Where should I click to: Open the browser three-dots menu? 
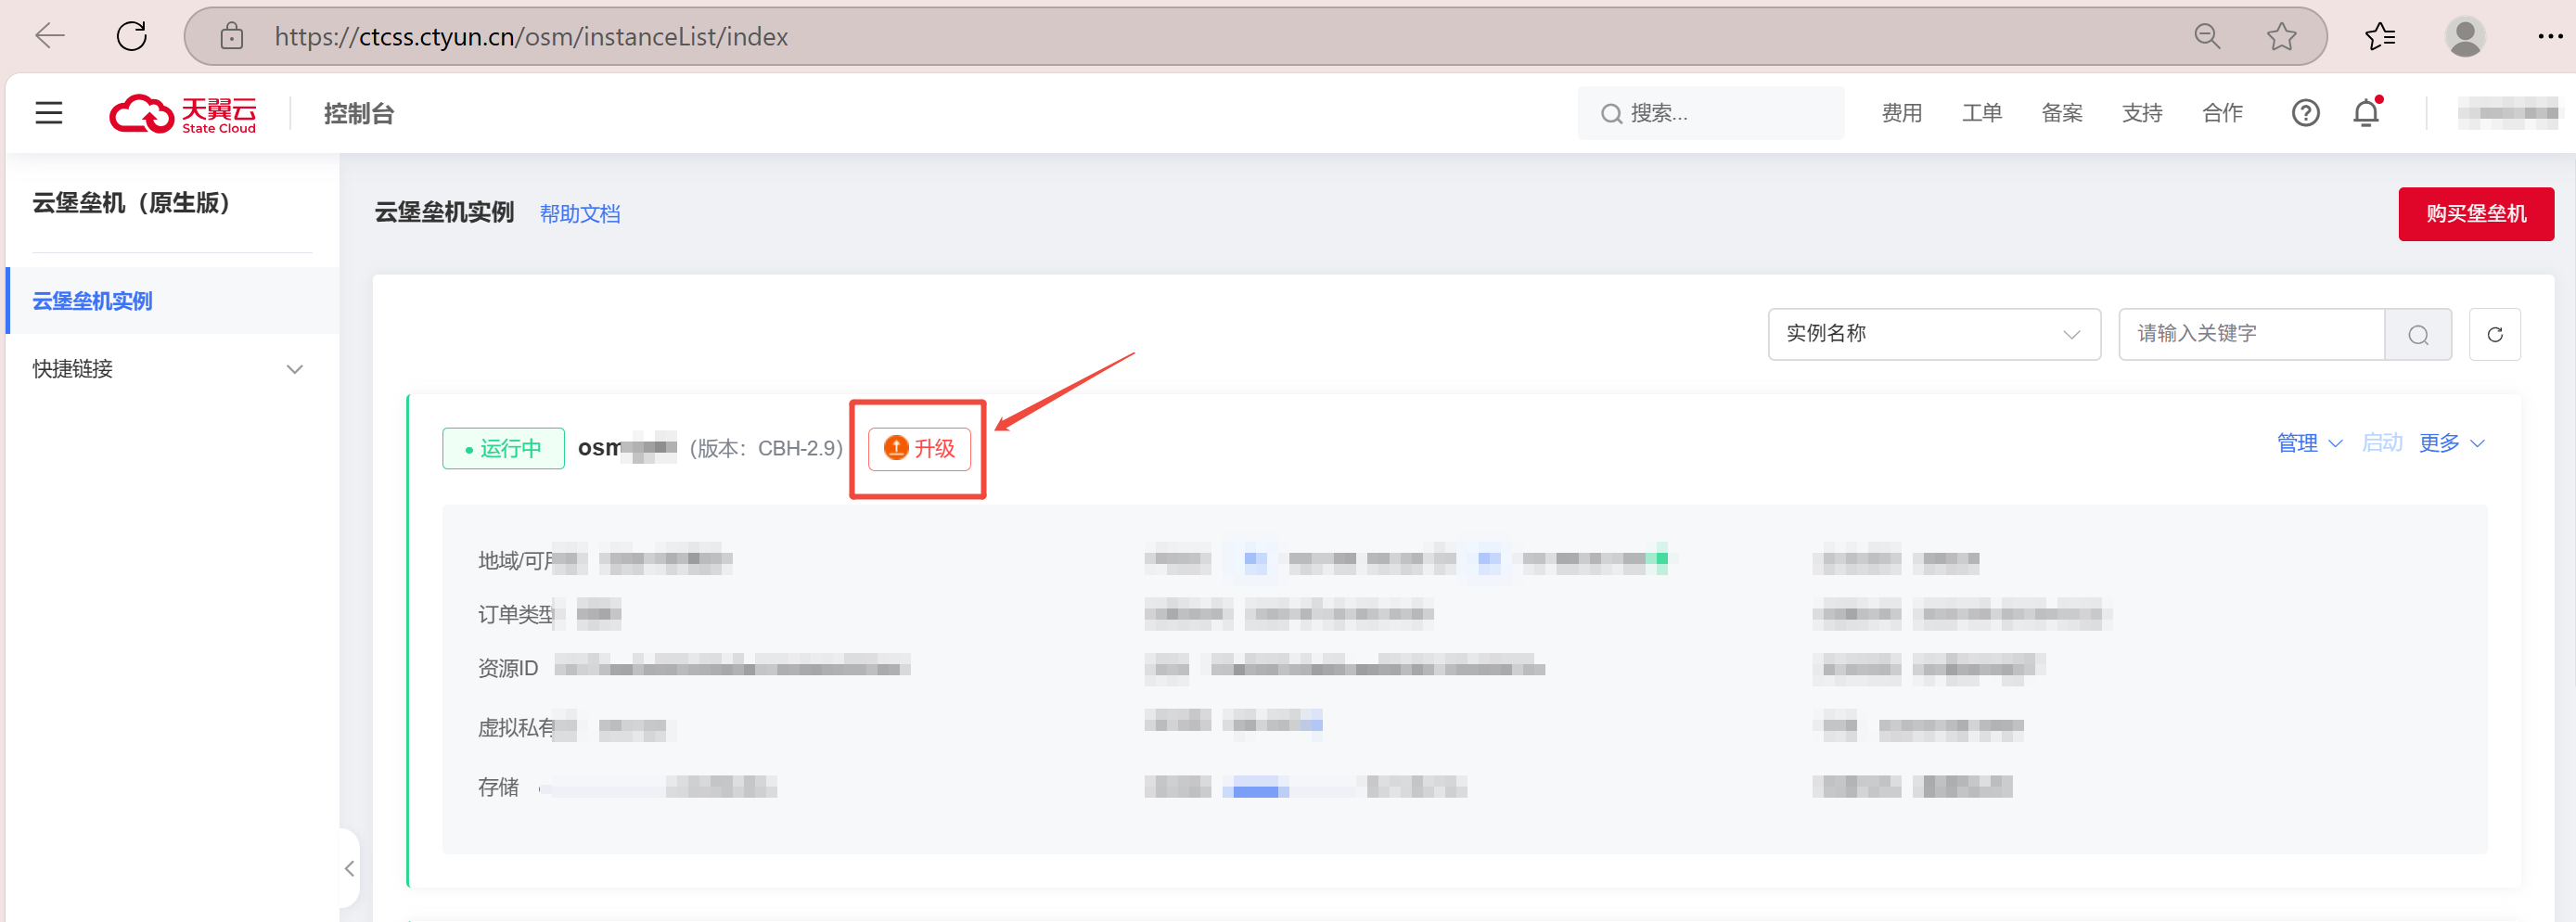coord(2549,37)
